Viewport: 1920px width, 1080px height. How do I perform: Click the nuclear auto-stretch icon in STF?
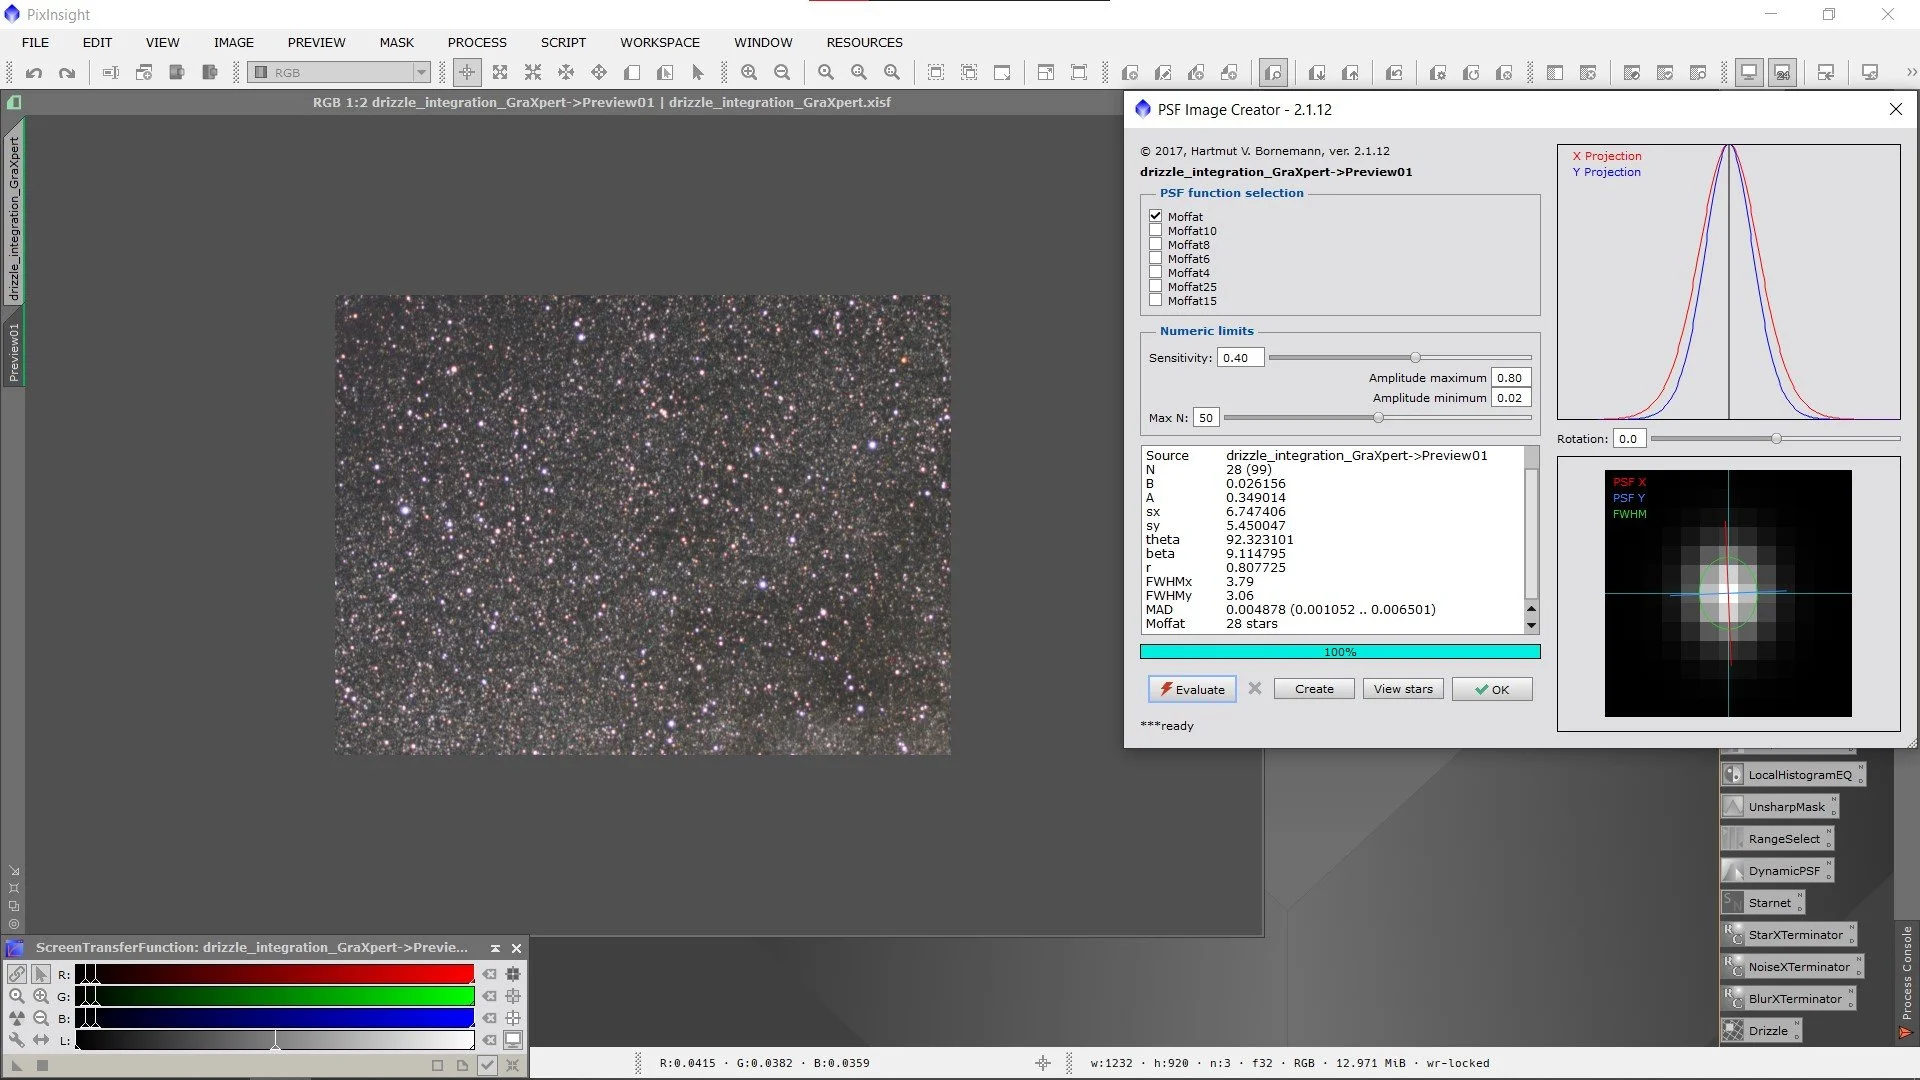(x=17, y=1018)
